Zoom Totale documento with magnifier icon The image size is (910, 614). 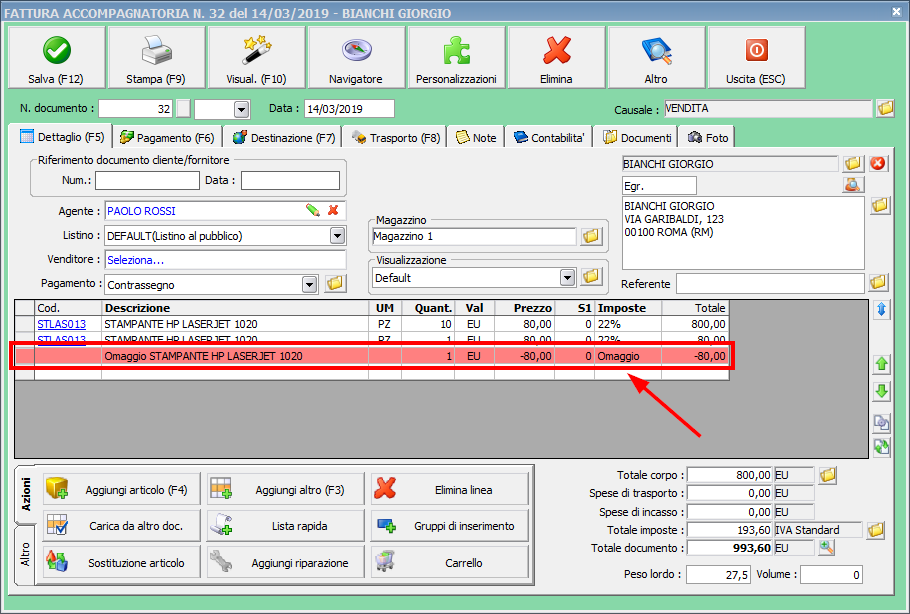click(x=827, y=547)
